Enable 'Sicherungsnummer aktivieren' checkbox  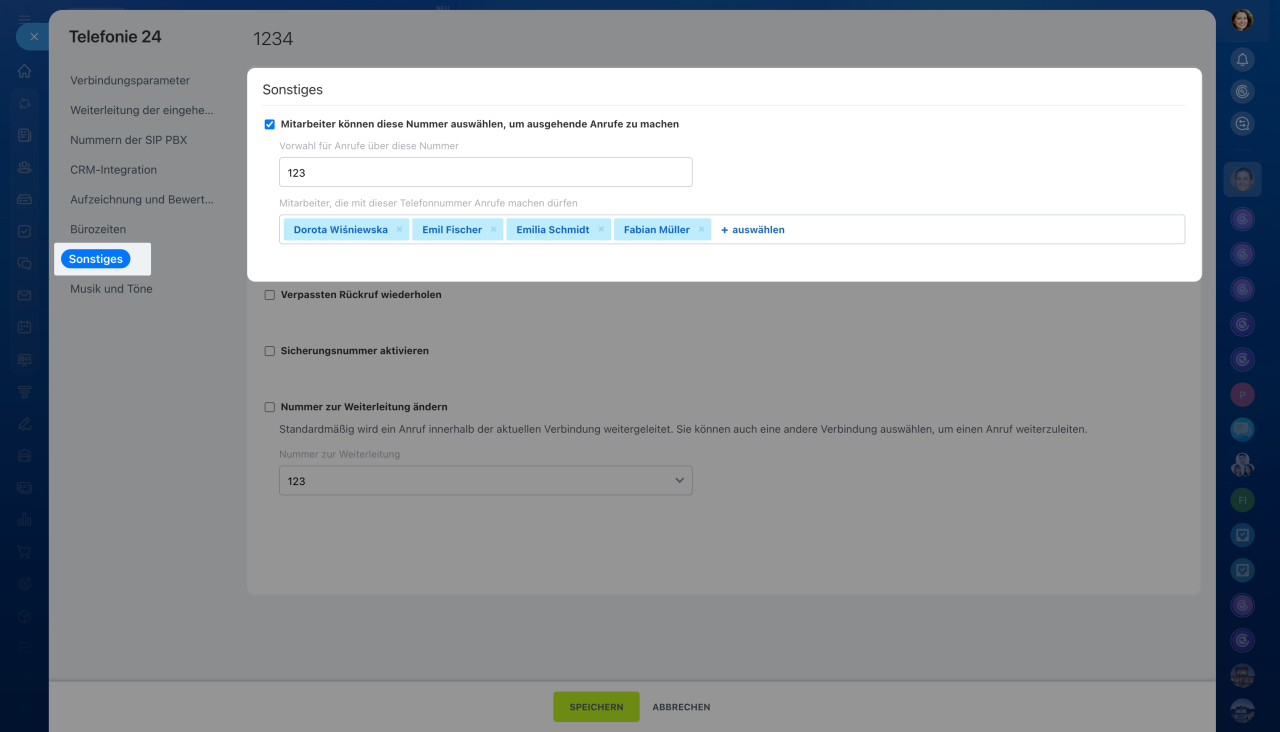pyautogui.click(x=269, y=351)
